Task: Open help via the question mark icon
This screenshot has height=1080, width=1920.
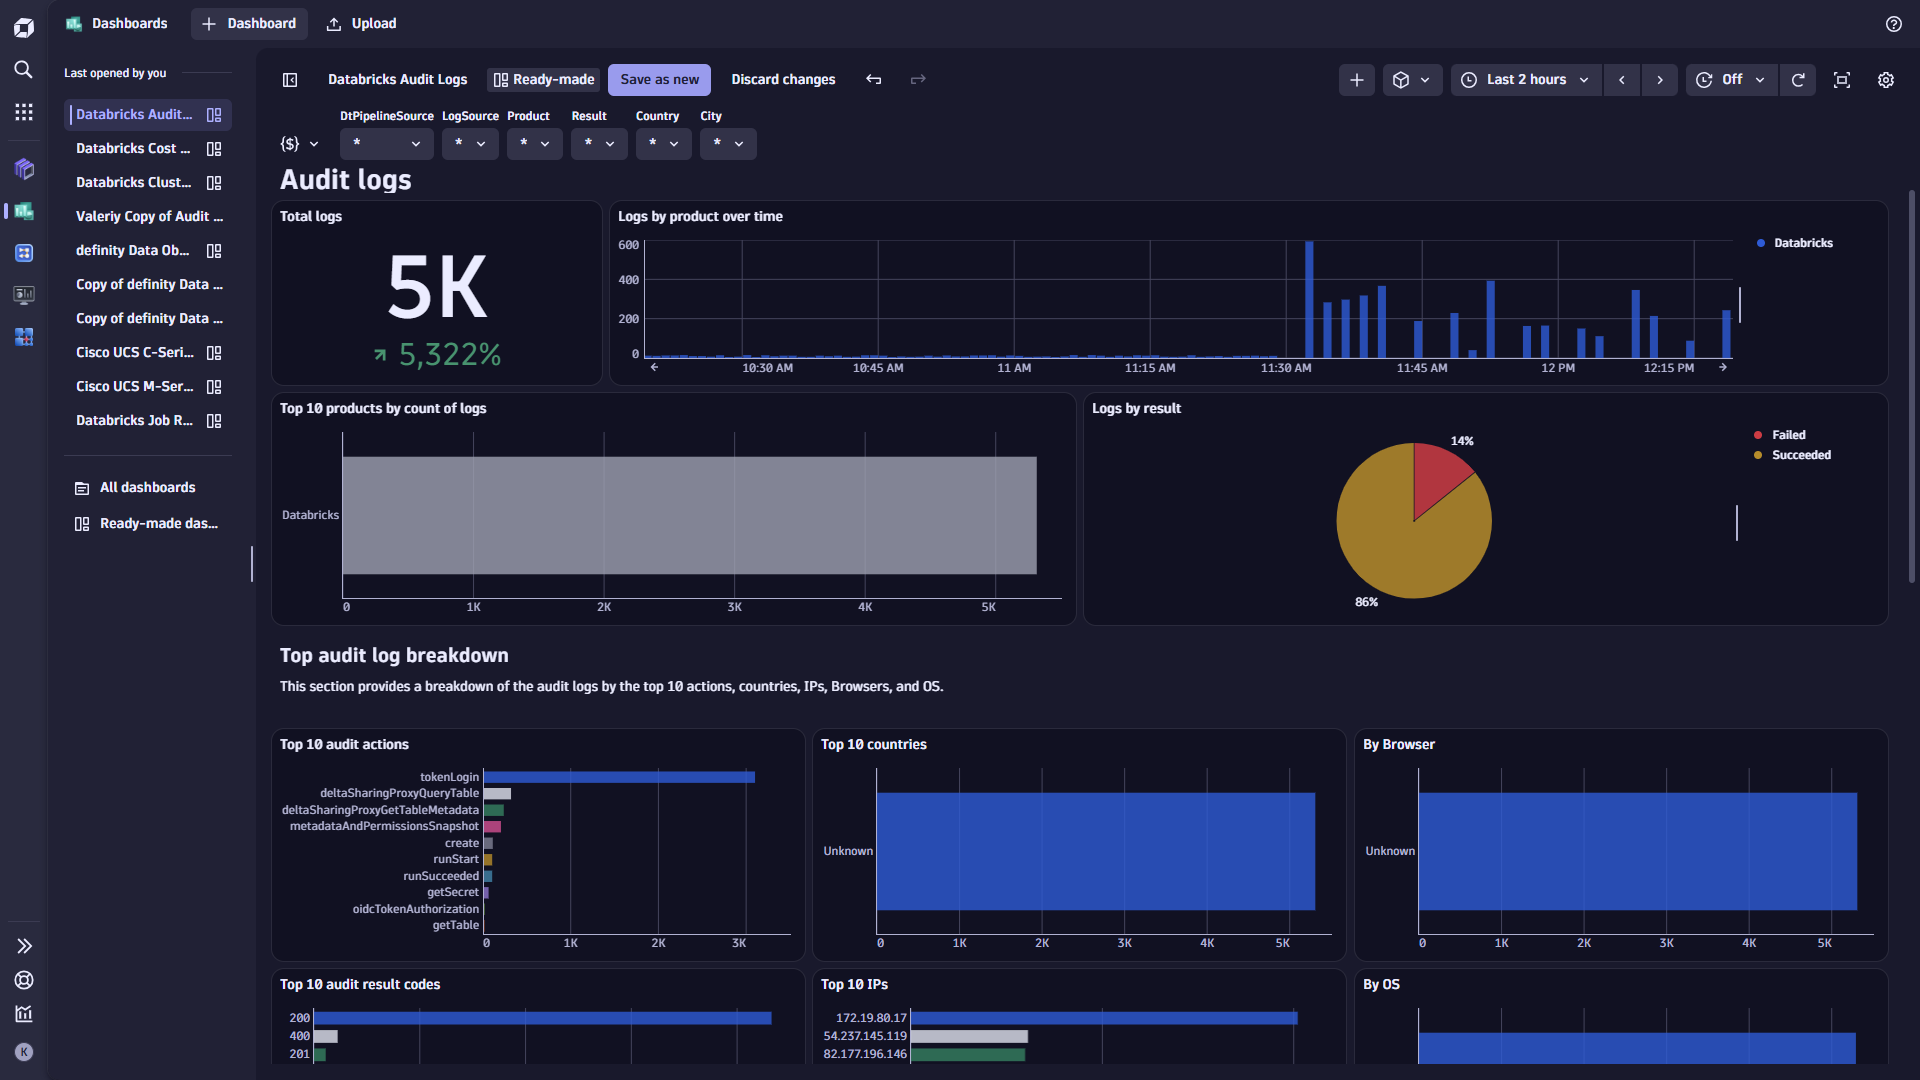Action: pos(1894,23)
